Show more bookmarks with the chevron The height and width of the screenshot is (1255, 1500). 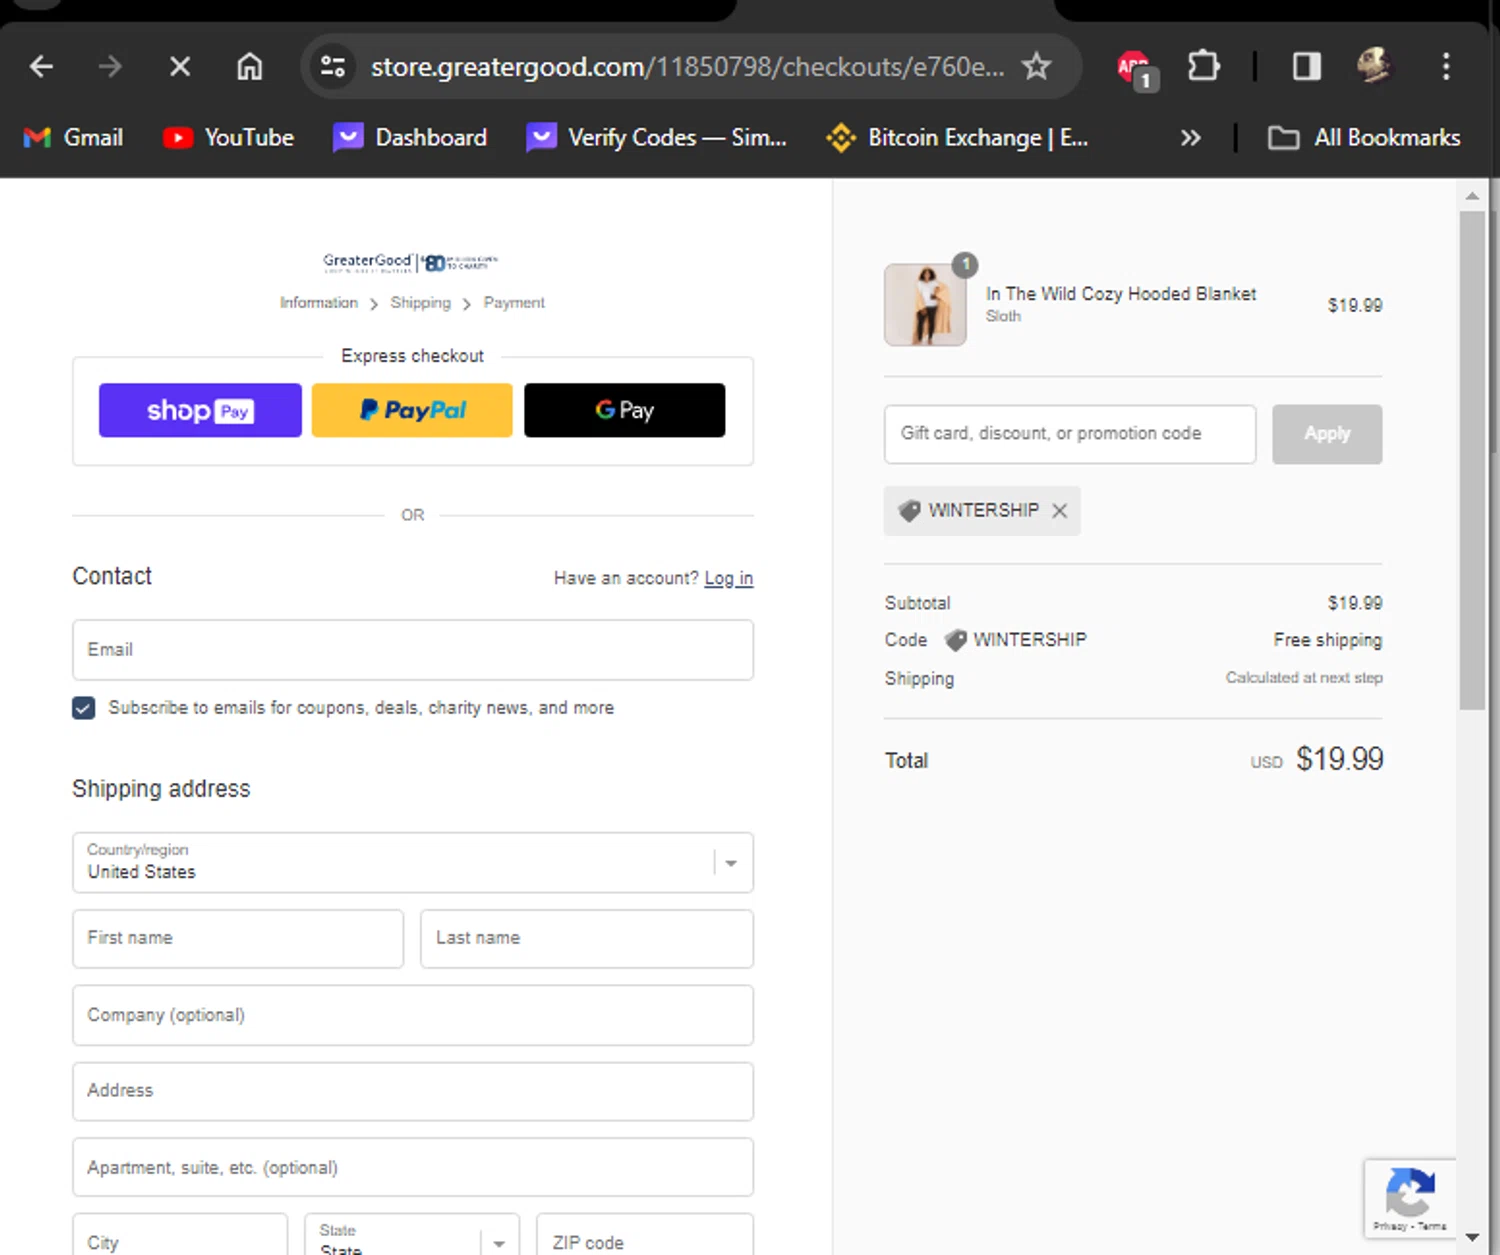point(1190,138)
